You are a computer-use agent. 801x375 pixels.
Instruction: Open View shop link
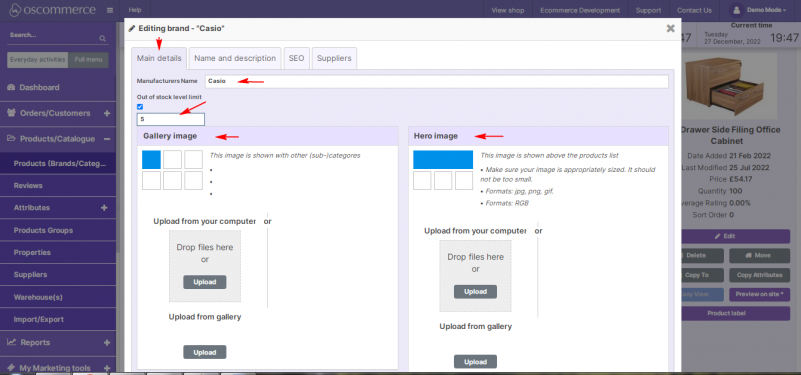508,10
